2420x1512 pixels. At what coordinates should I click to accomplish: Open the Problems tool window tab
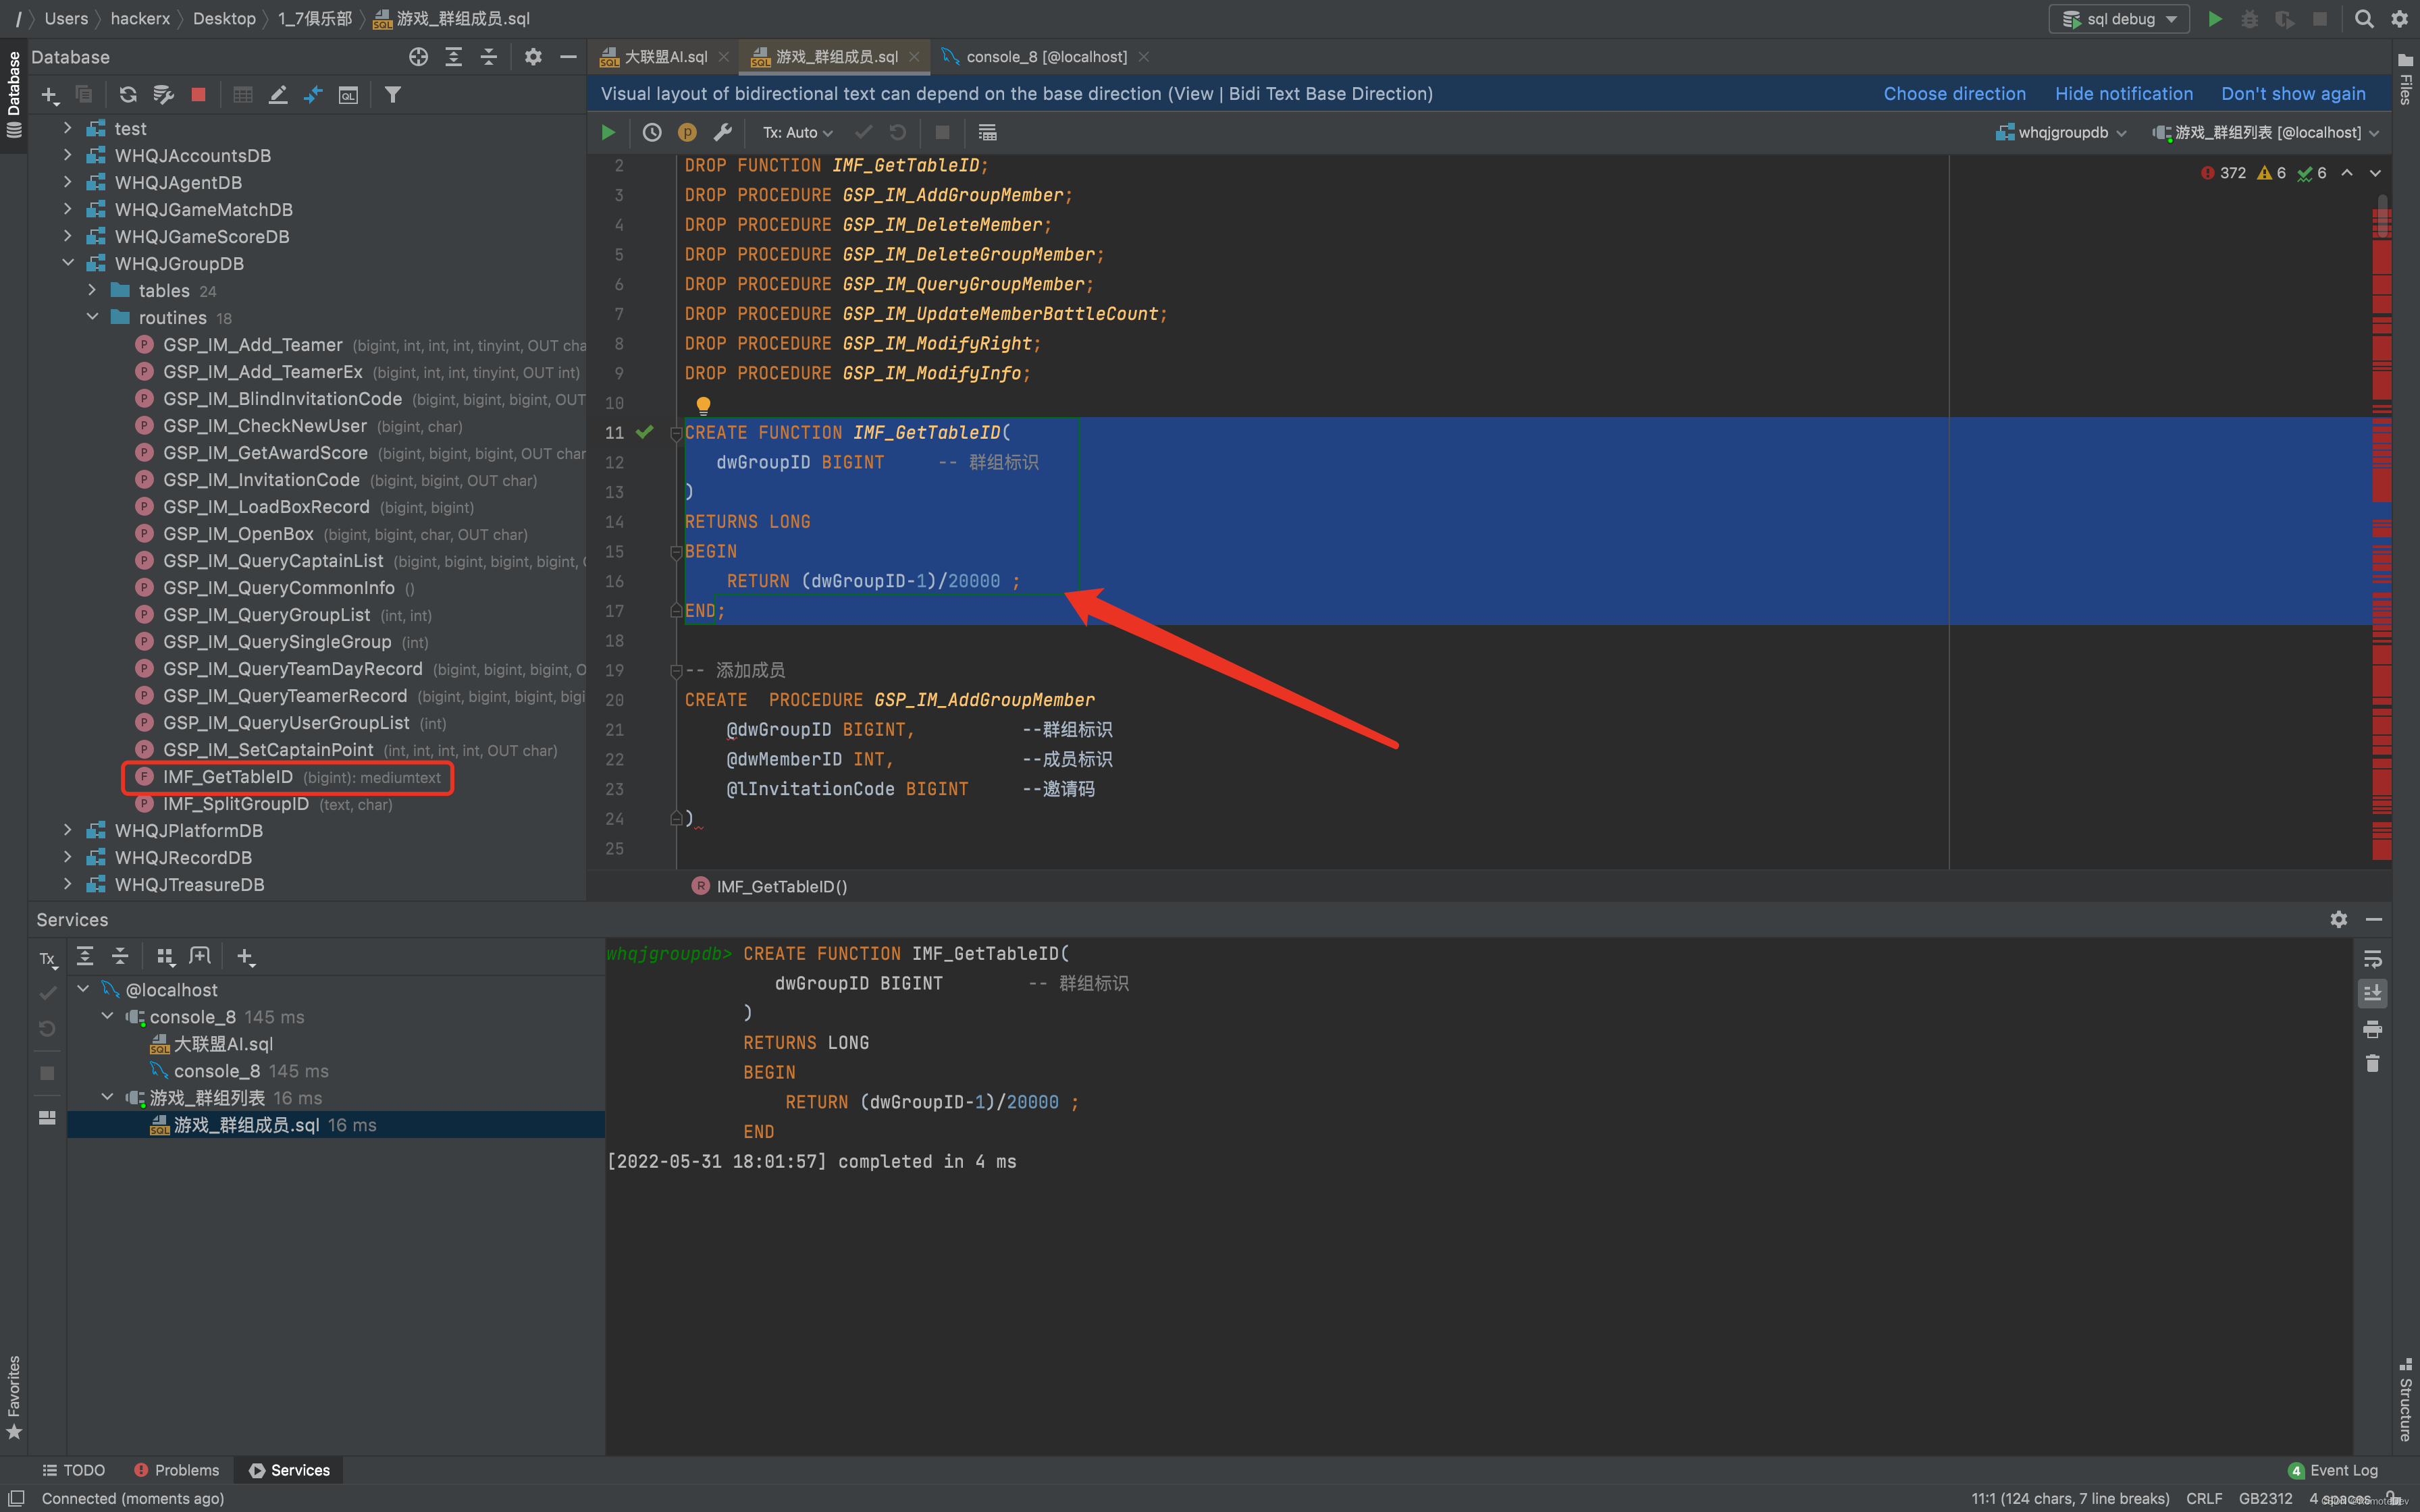[x=177, y=1470]
